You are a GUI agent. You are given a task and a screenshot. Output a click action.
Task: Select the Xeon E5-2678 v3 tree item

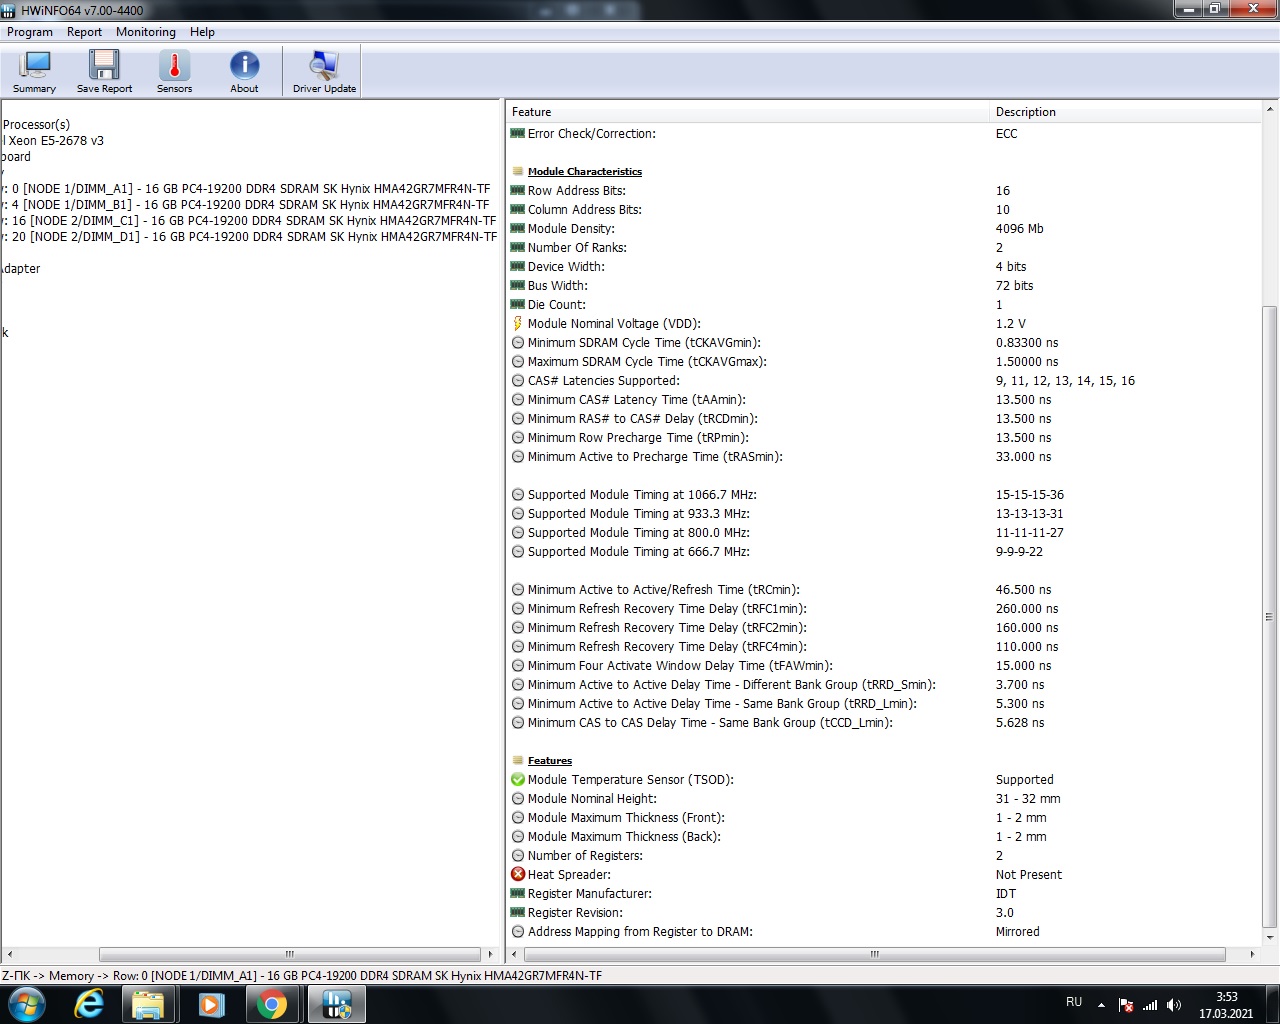[52, 141]
